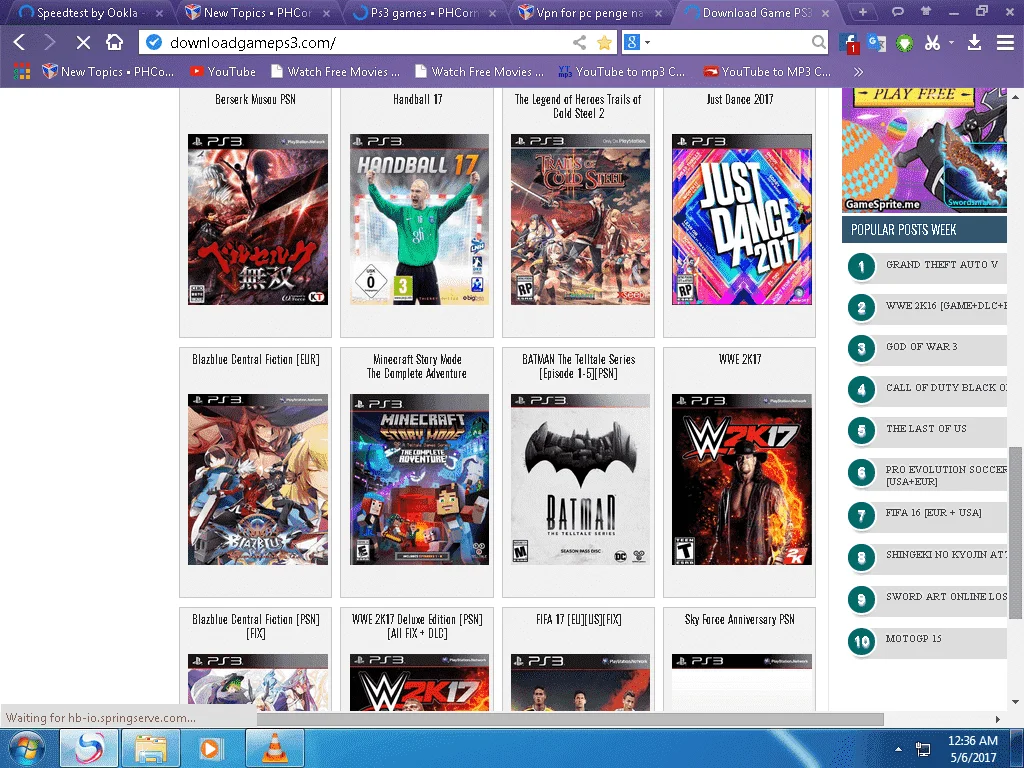Viewport: 1024px width, 768px height.
Task: Open the WWE 2K17 cover image
Action: pyautogui.click(x=742, y=479)
